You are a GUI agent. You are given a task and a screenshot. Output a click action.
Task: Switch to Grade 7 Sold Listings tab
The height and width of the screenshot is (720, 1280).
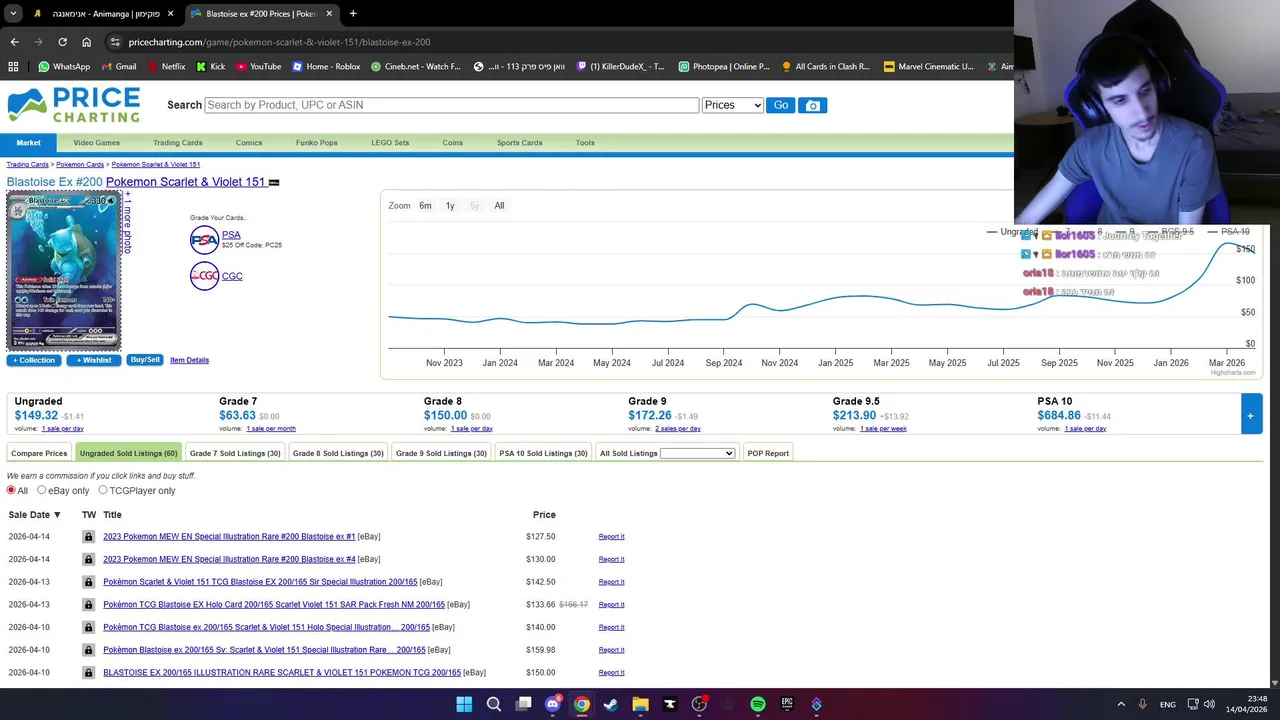[235, 453]
